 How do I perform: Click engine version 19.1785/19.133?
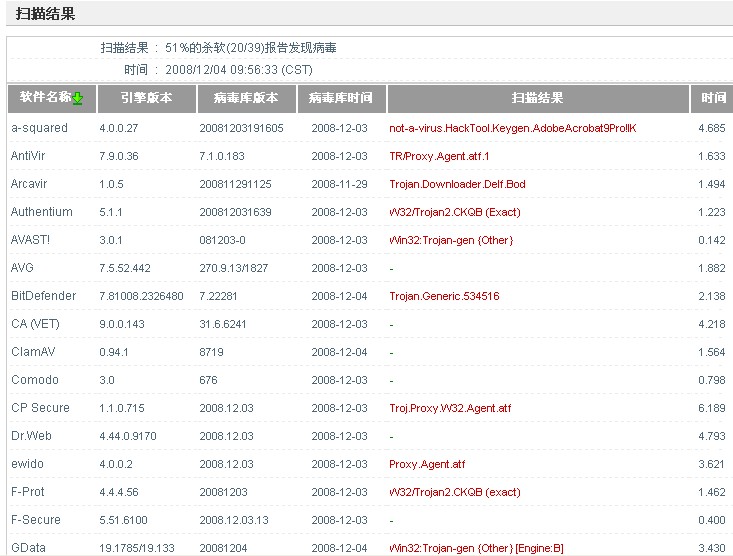click(137, 548)
